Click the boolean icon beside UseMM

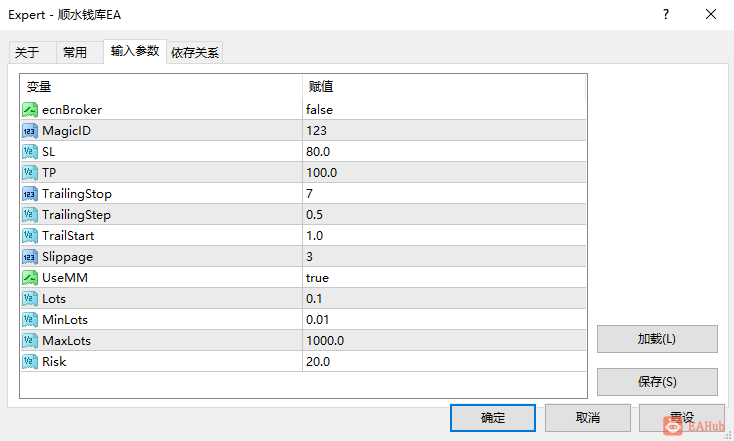point(30,278)
